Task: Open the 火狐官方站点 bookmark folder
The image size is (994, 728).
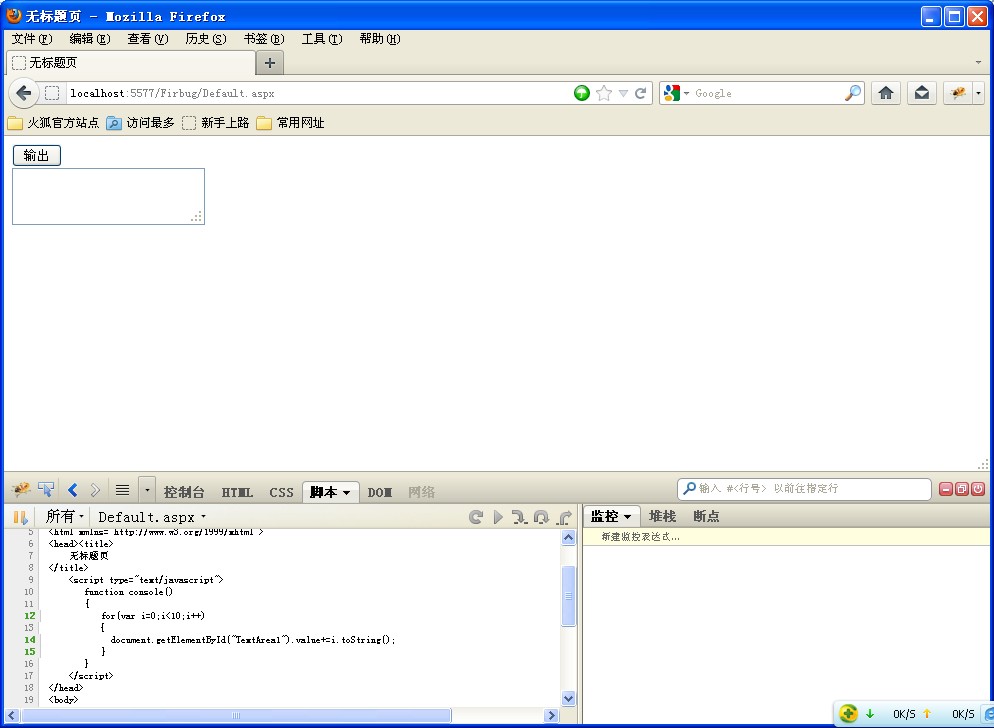Action: coord(53,122)
